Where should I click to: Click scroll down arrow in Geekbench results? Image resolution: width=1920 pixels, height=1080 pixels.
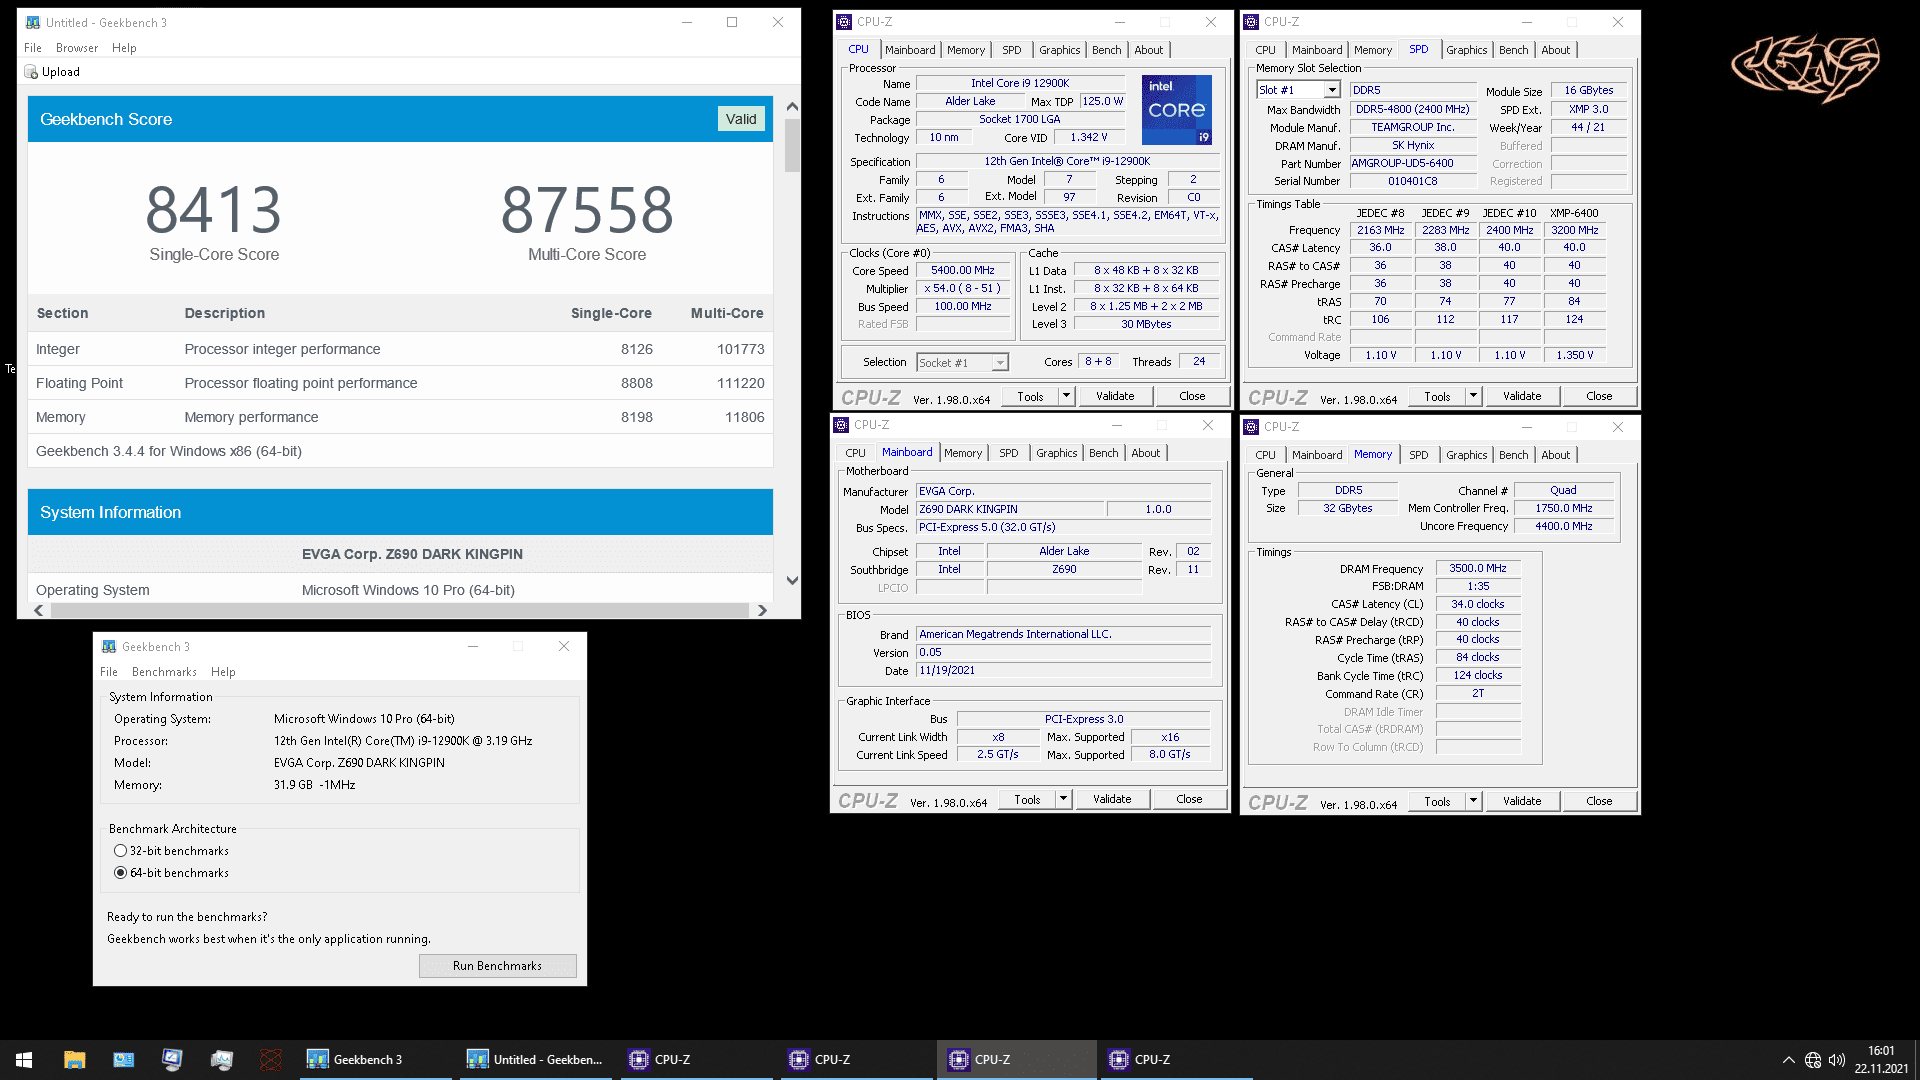[792, 581]
